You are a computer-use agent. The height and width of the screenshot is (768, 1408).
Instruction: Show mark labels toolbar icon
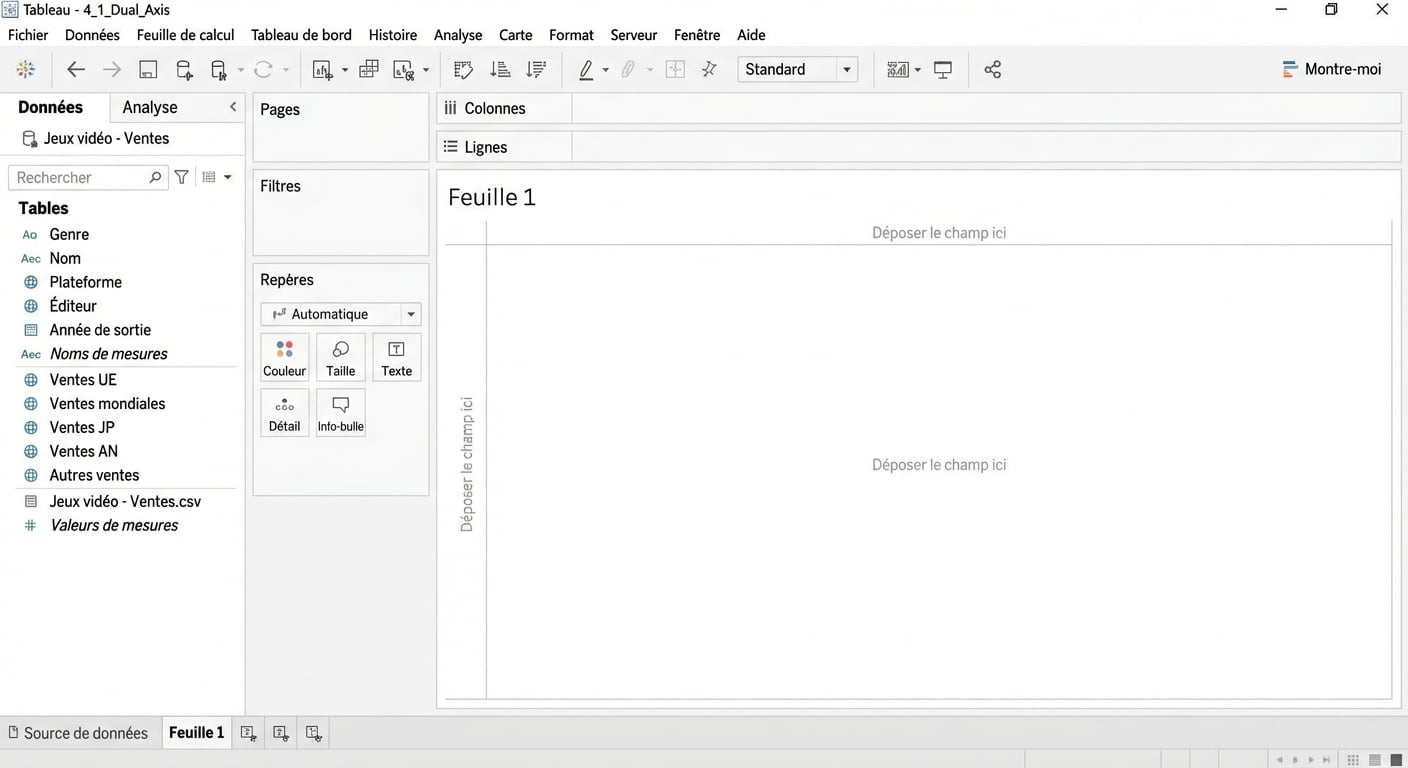click(675, 69)
